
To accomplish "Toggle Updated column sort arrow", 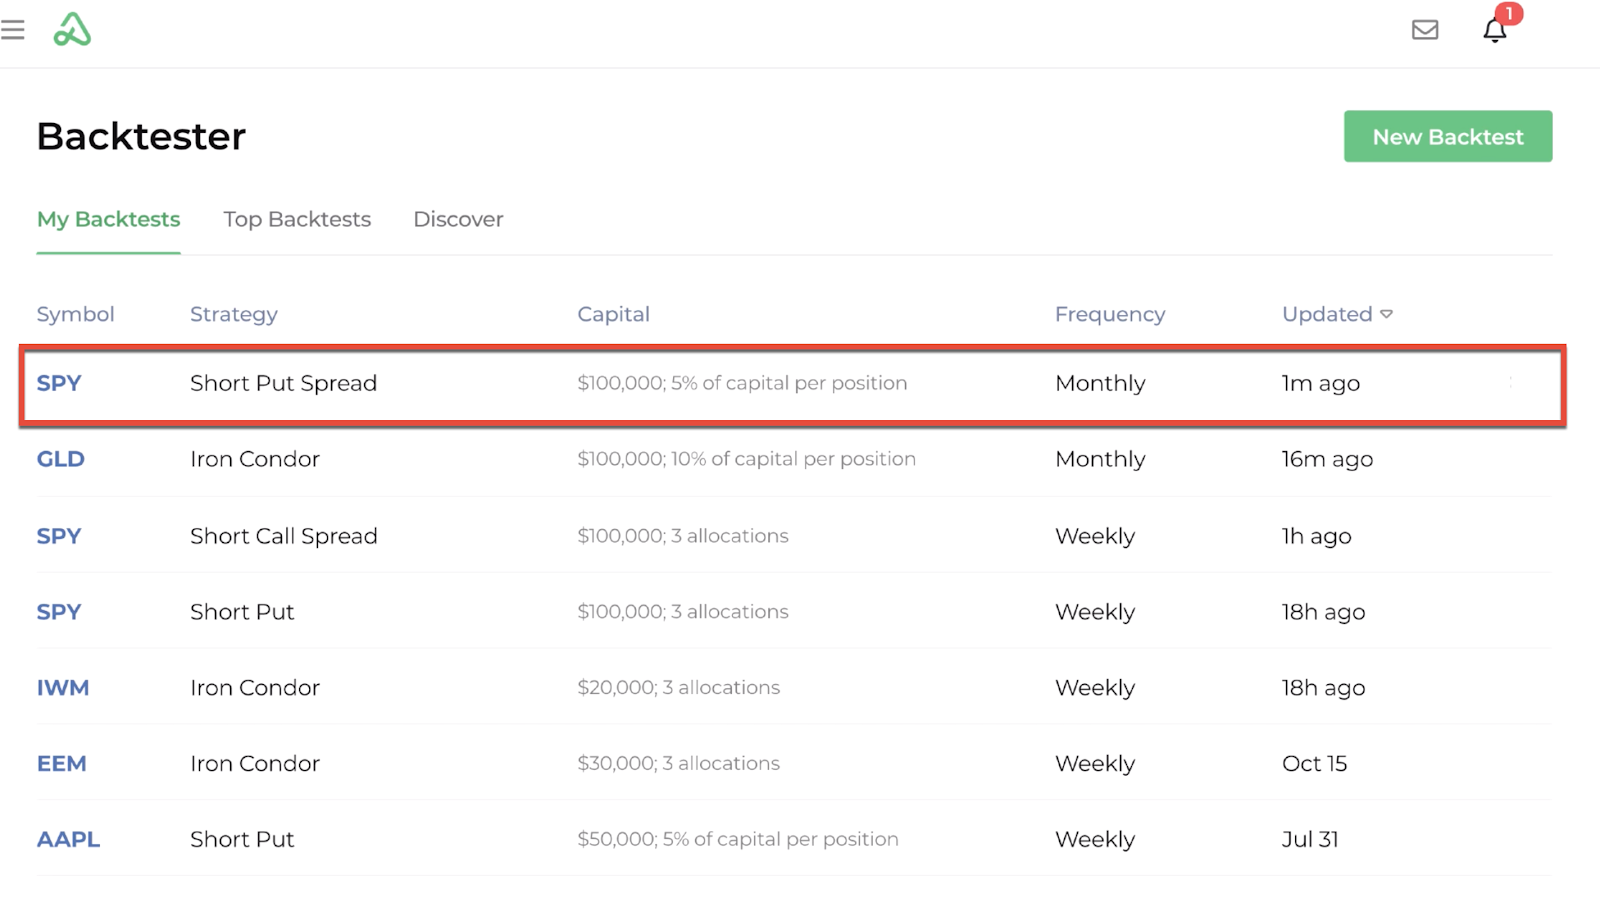I will click(1387, 314).
